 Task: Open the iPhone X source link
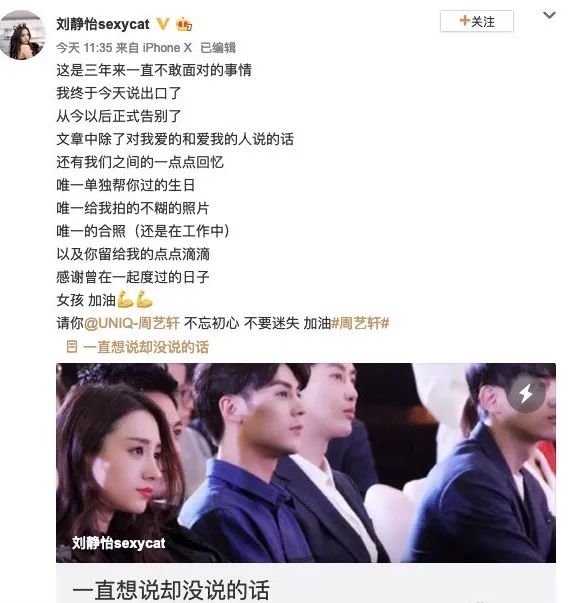pyautogui.click(x=167, y=48)
